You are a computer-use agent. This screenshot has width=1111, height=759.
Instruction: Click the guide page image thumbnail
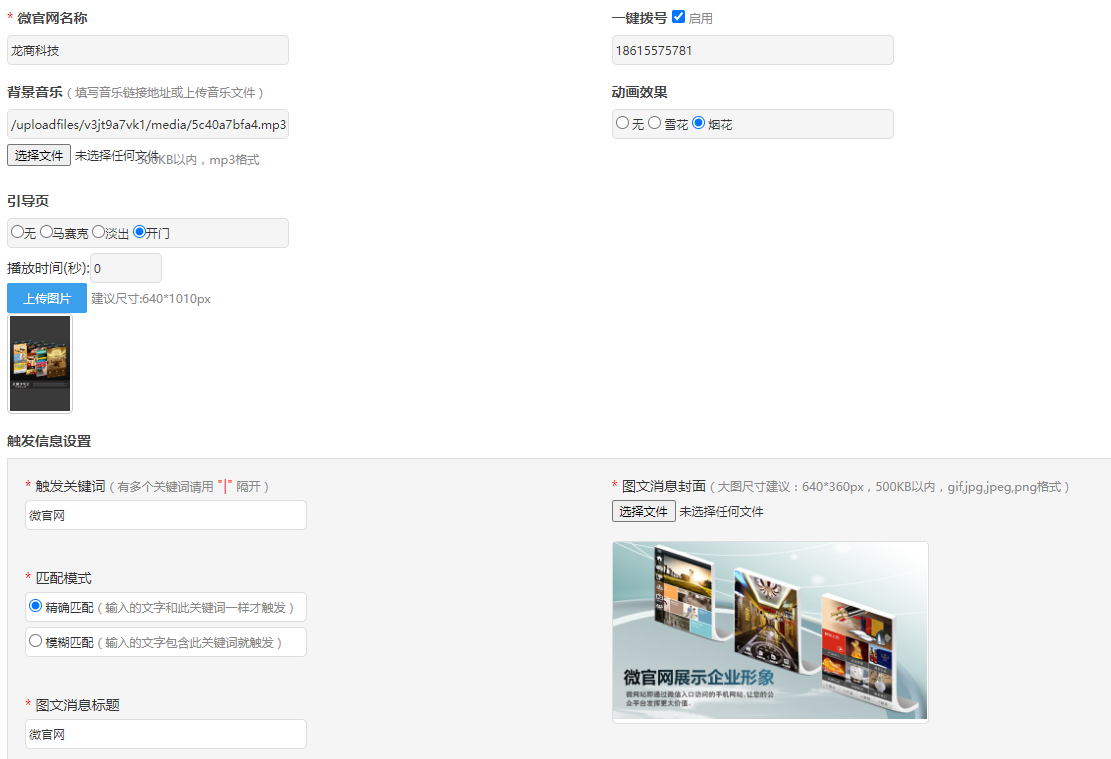click(39, 363)
